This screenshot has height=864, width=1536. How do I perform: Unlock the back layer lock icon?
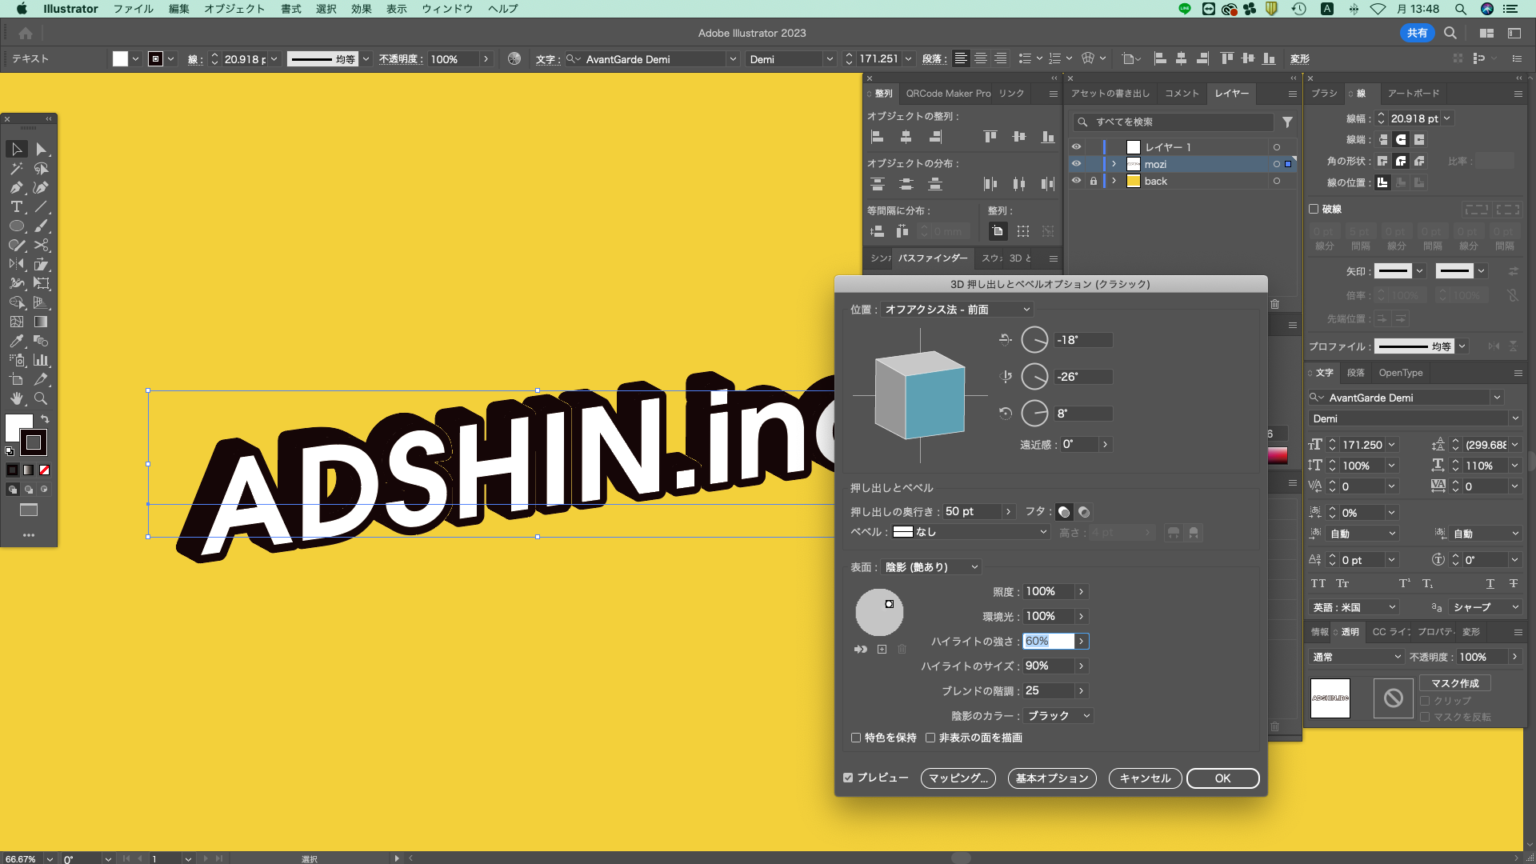[x=1093, y=181]
